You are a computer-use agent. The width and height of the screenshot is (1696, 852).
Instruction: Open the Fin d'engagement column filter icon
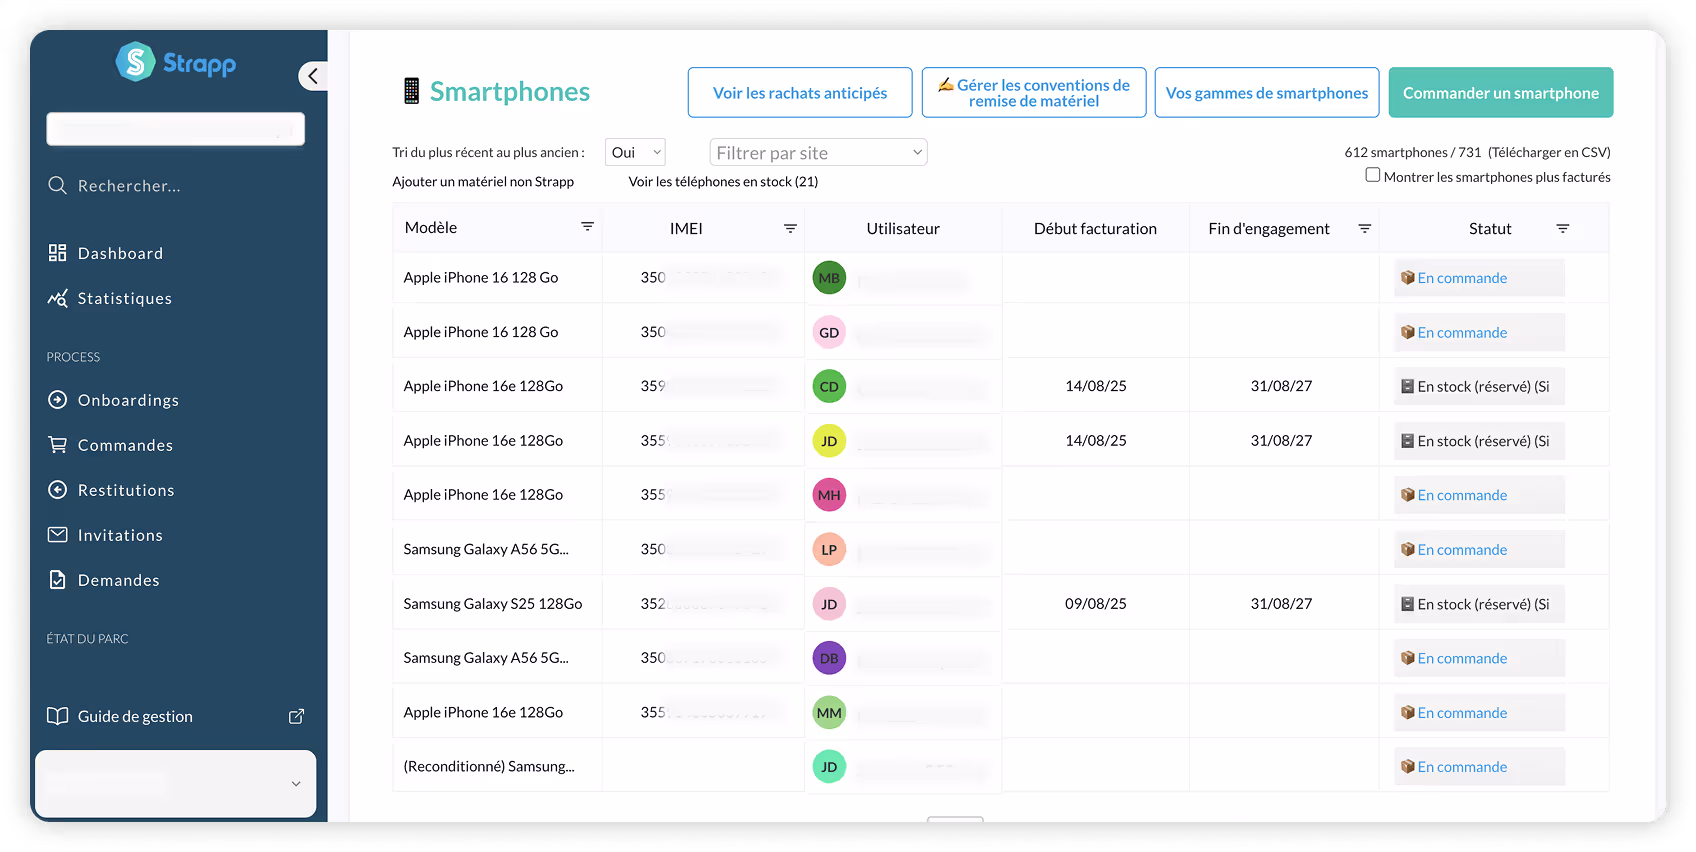pos(1364,229)
